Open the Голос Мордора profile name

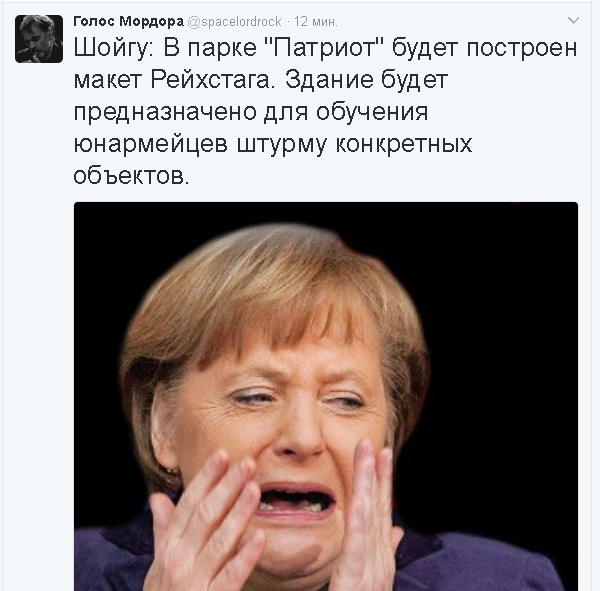click(129, 21)
